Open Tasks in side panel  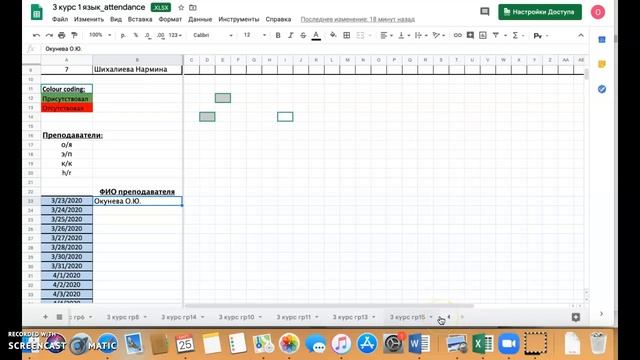602,89
